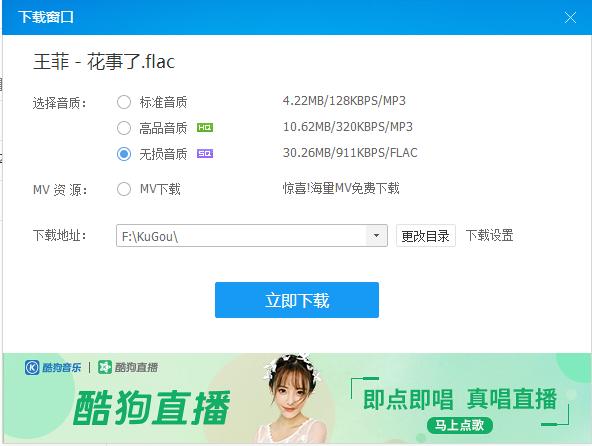Click the 酷狗直播 banner headline
The width and height of the screenshot is (592, 446).
151,407
